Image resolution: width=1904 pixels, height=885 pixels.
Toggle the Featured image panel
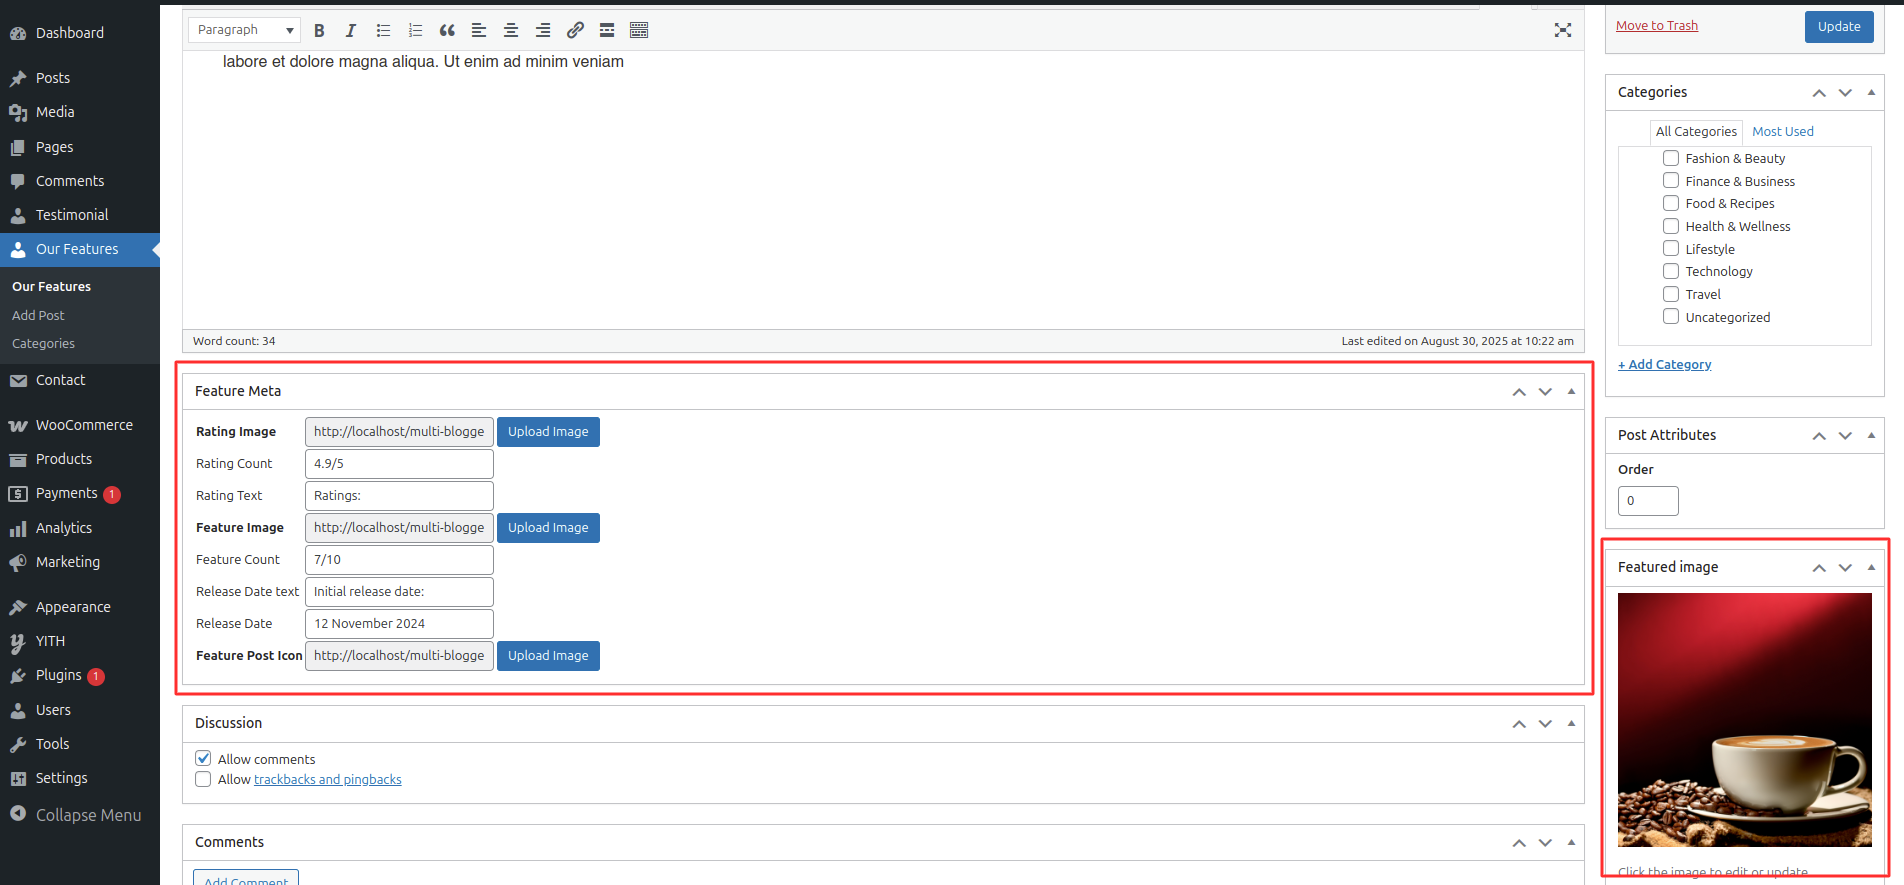pos(1871,567)
